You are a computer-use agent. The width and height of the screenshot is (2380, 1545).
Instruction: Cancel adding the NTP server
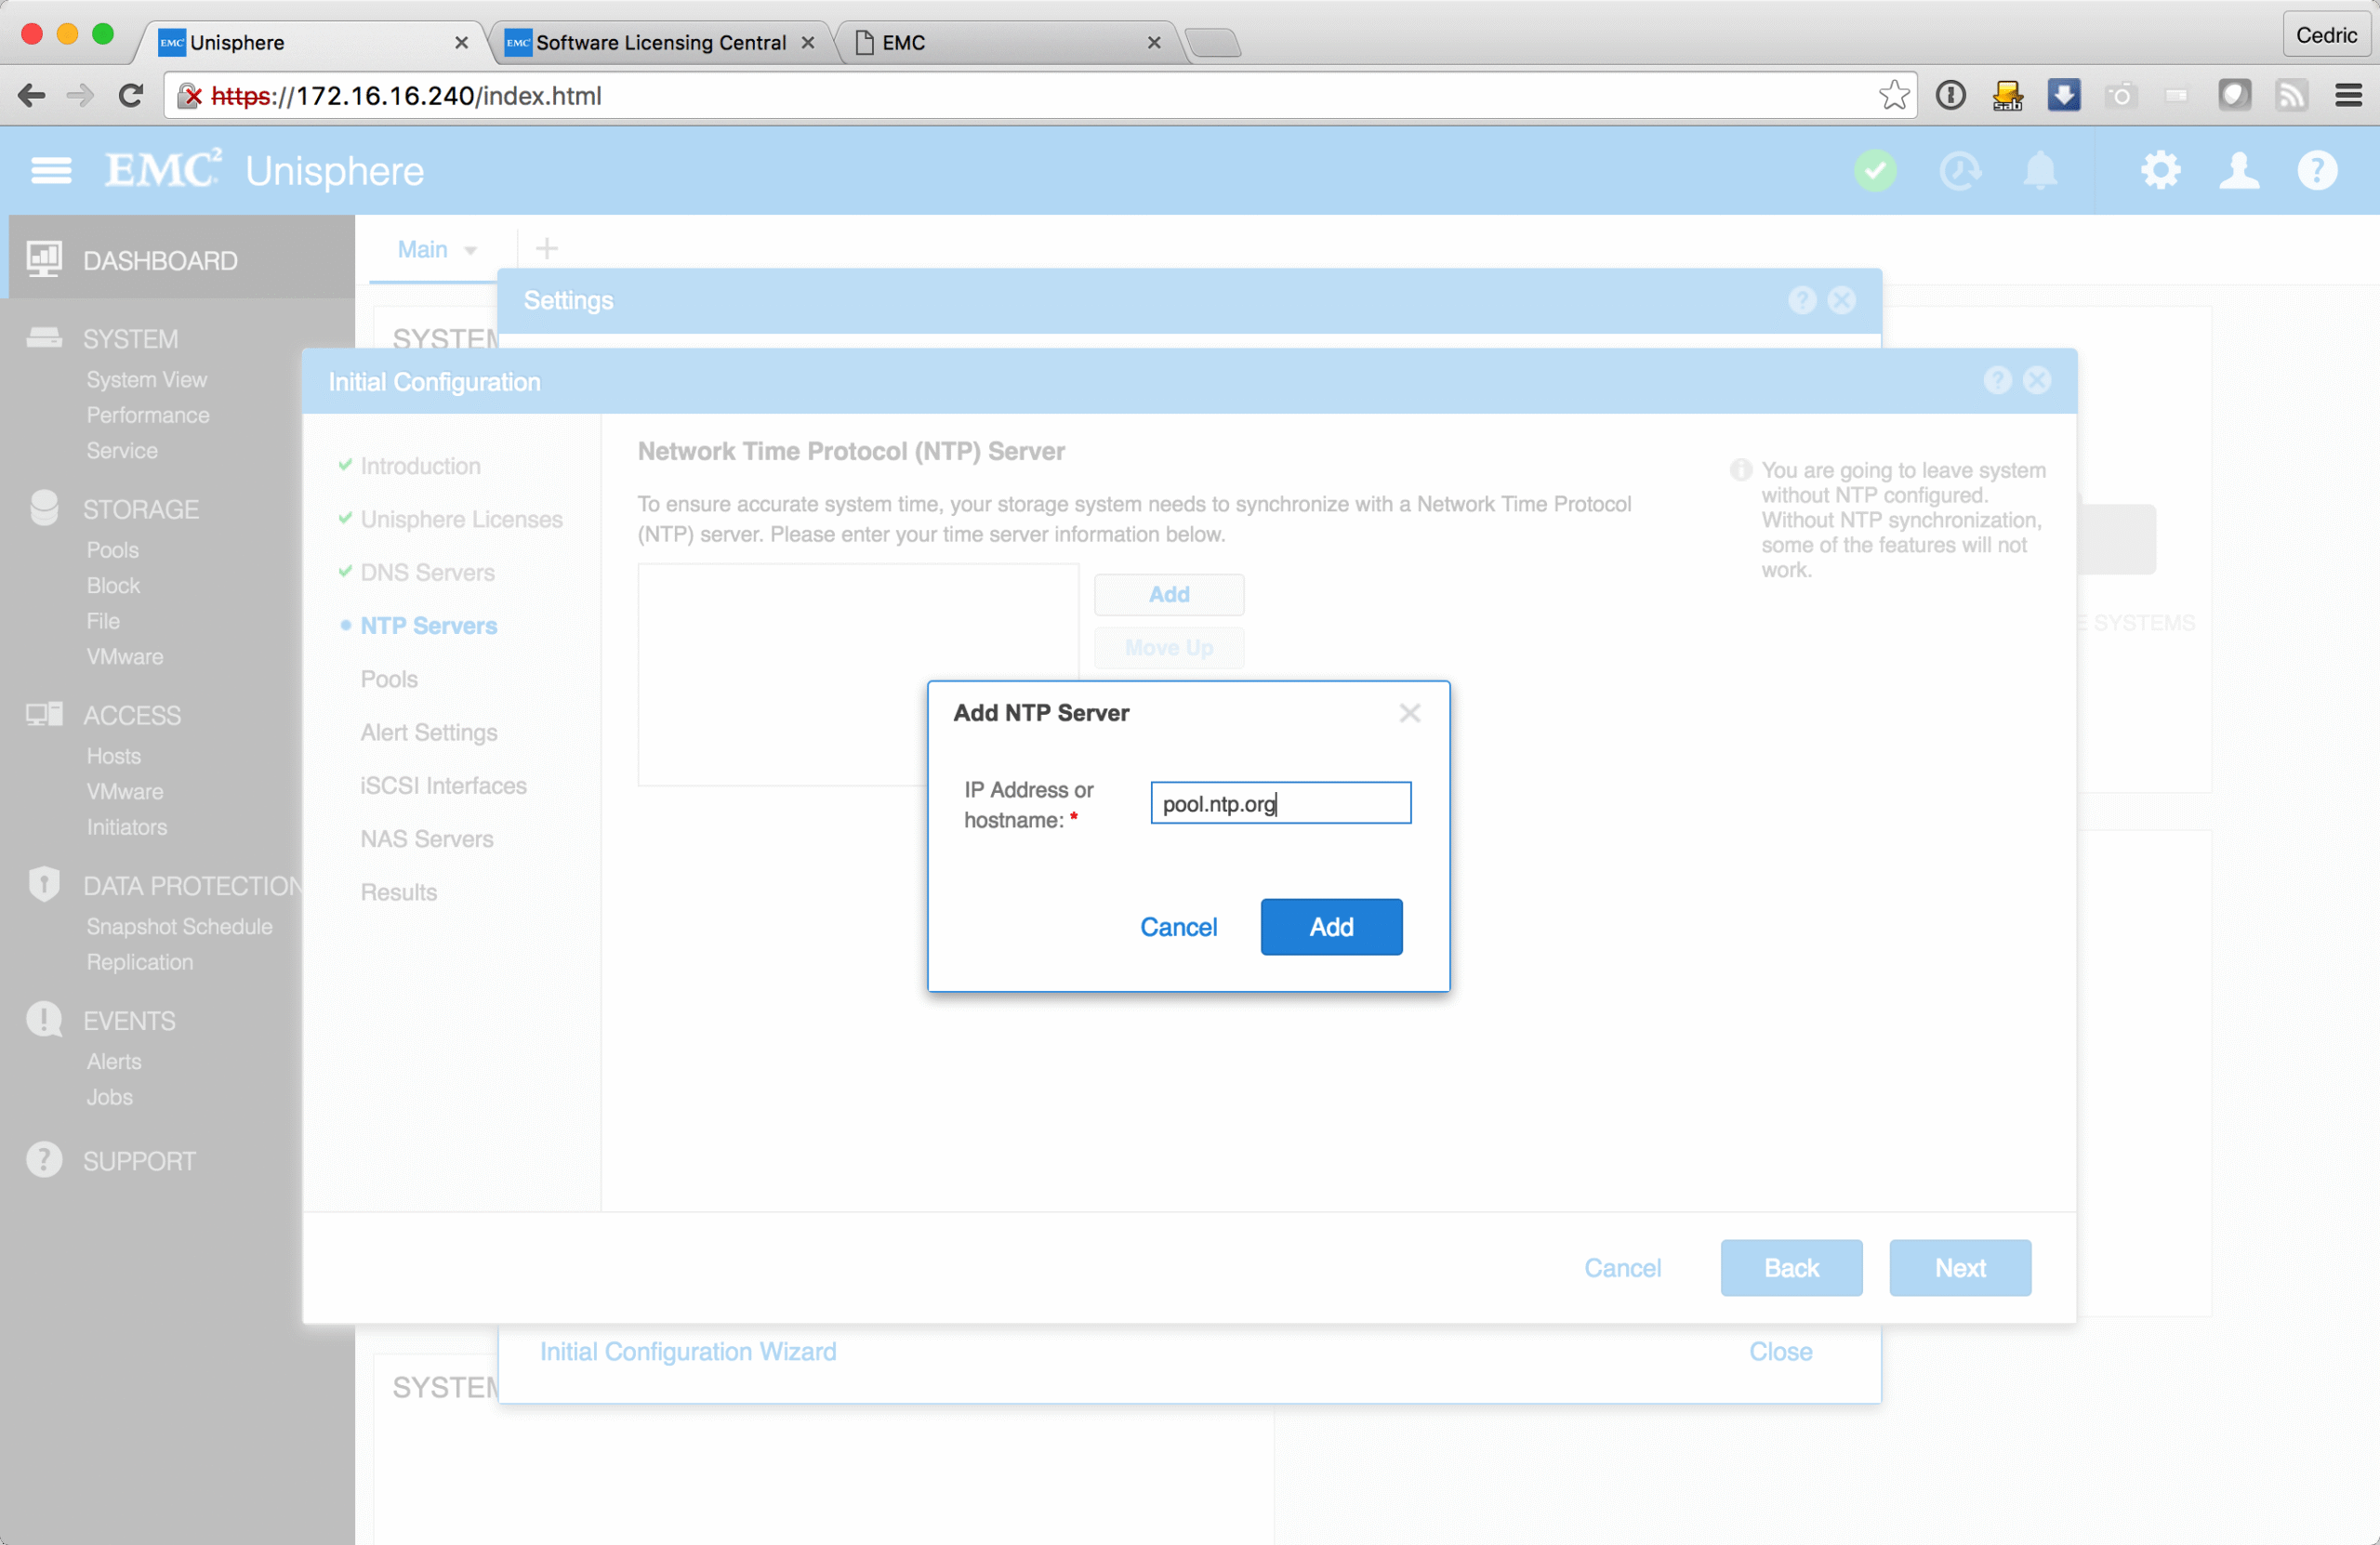(x=1178, y=926)
